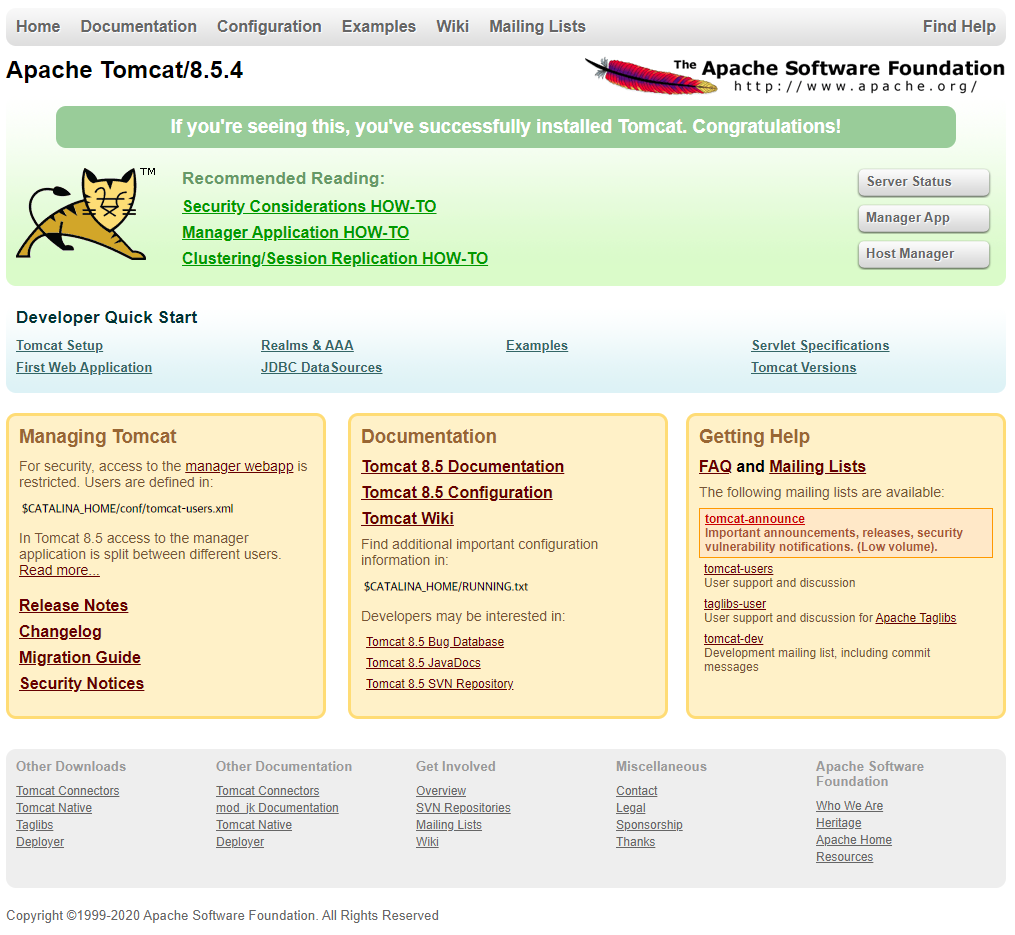Open Deployer under Other Downloads
Image resolution: width=1015 pixels, height=935 pixels.
[x=40, y=842]
